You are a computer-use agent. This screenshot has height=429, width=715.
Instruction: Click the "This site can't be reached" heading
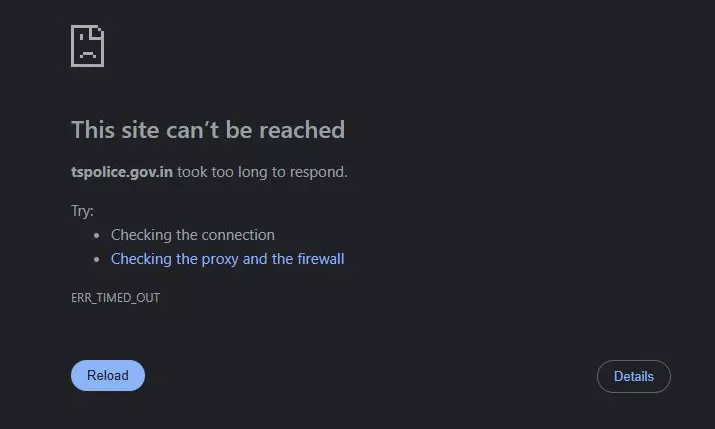pos(208,130)
